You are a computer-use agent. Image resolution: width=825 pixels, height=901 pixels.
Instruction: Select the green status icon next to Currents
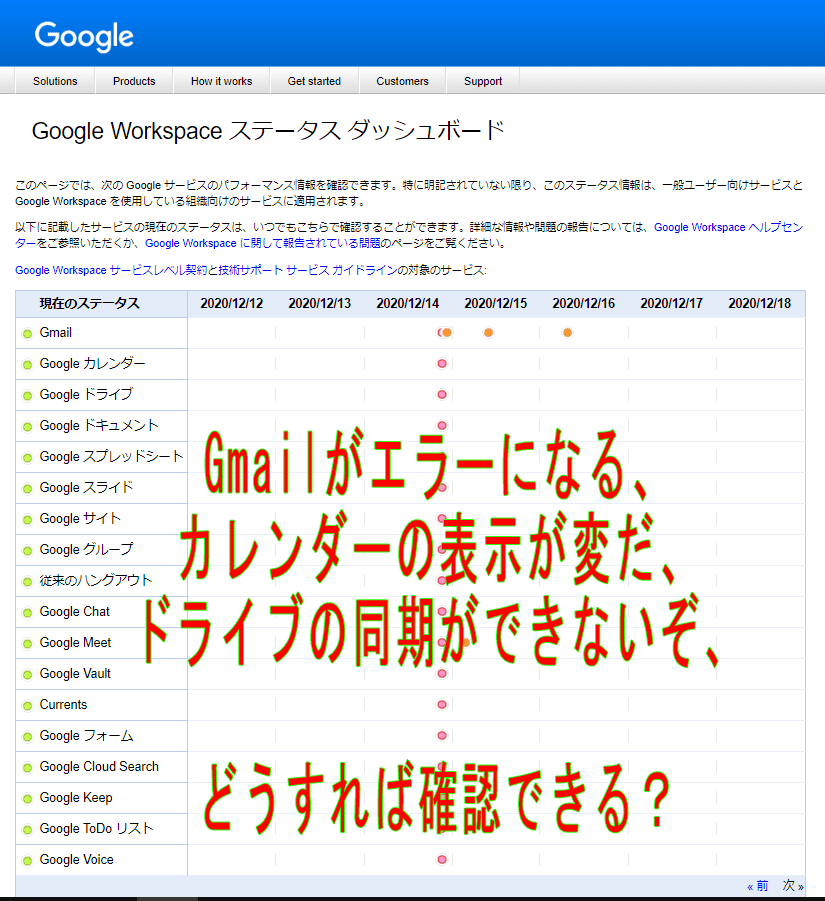click(27, 705)
